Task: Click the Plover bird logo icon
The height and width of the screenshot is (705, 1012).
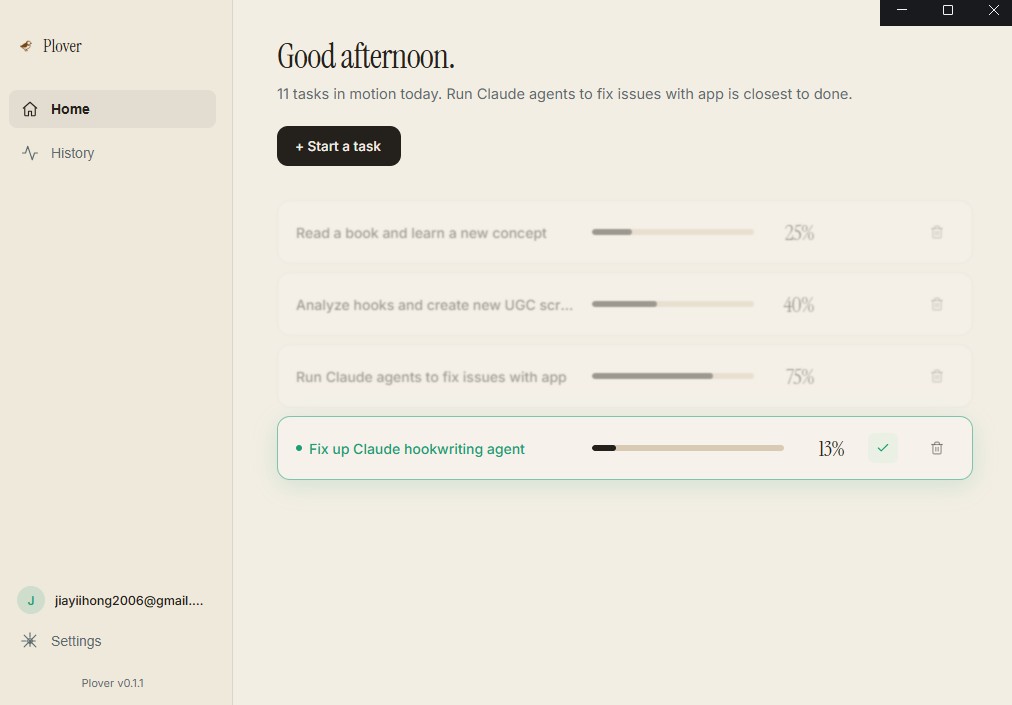Action: pyautogui.click(x=26, y=46)
